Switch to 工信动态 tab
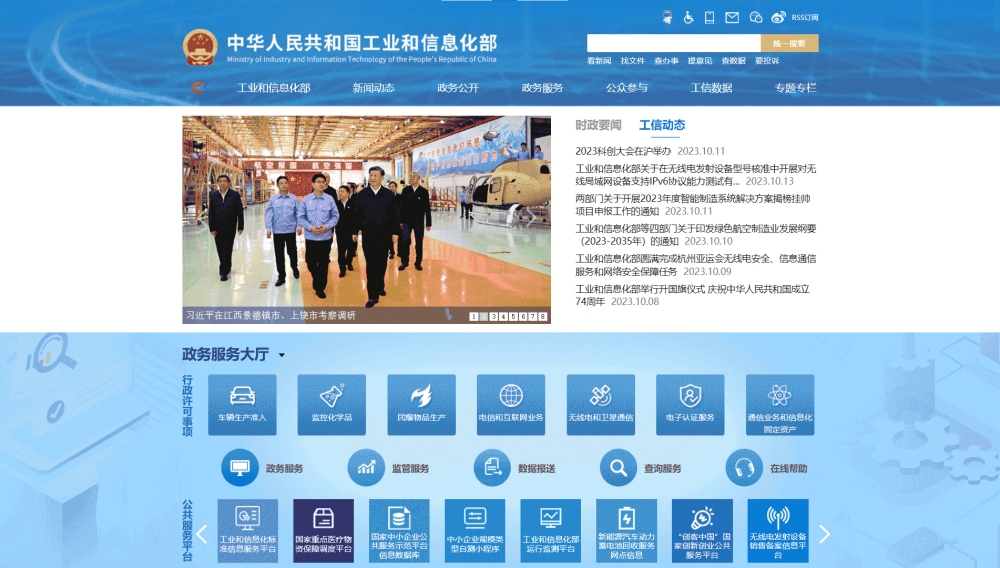 pos(662,125)
